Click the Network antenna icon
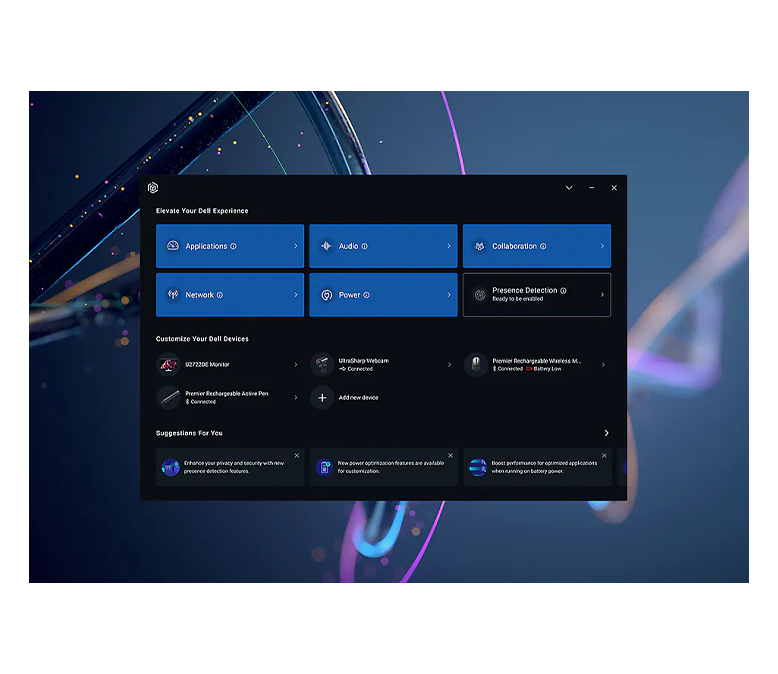778x674 pixels. 172,295
